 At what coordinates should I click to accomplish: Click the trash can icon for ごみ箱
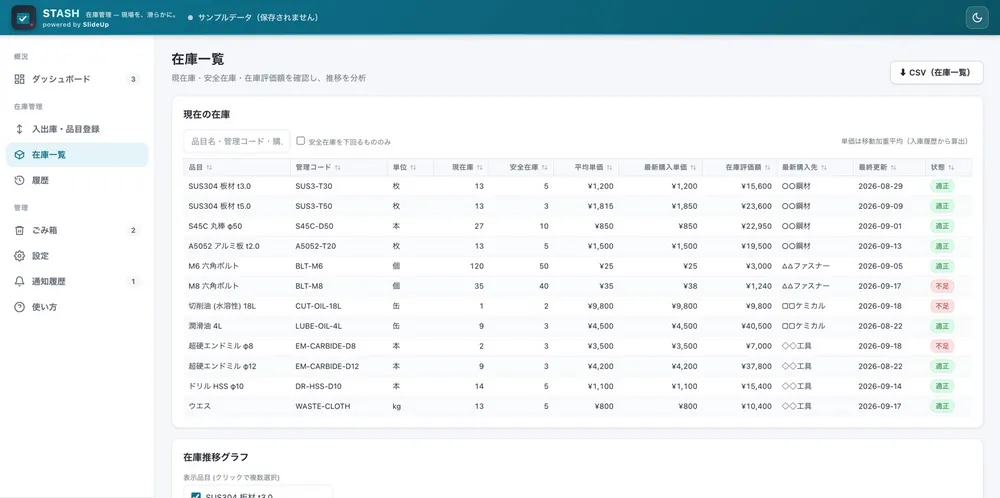coord(20,230)
